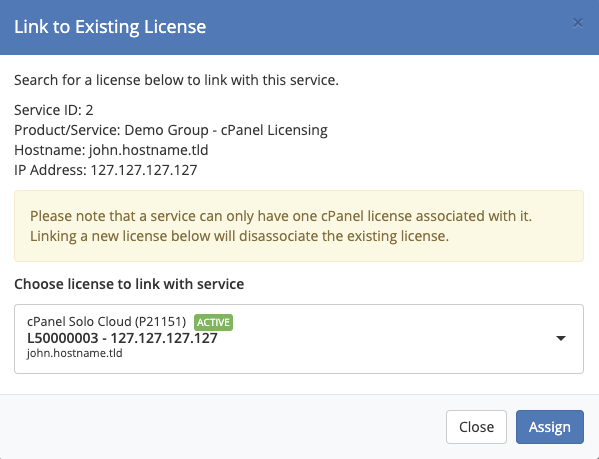Click the 'Please note that a service' warning
This screenshot has width=599, height=459.
pos(281,216)
